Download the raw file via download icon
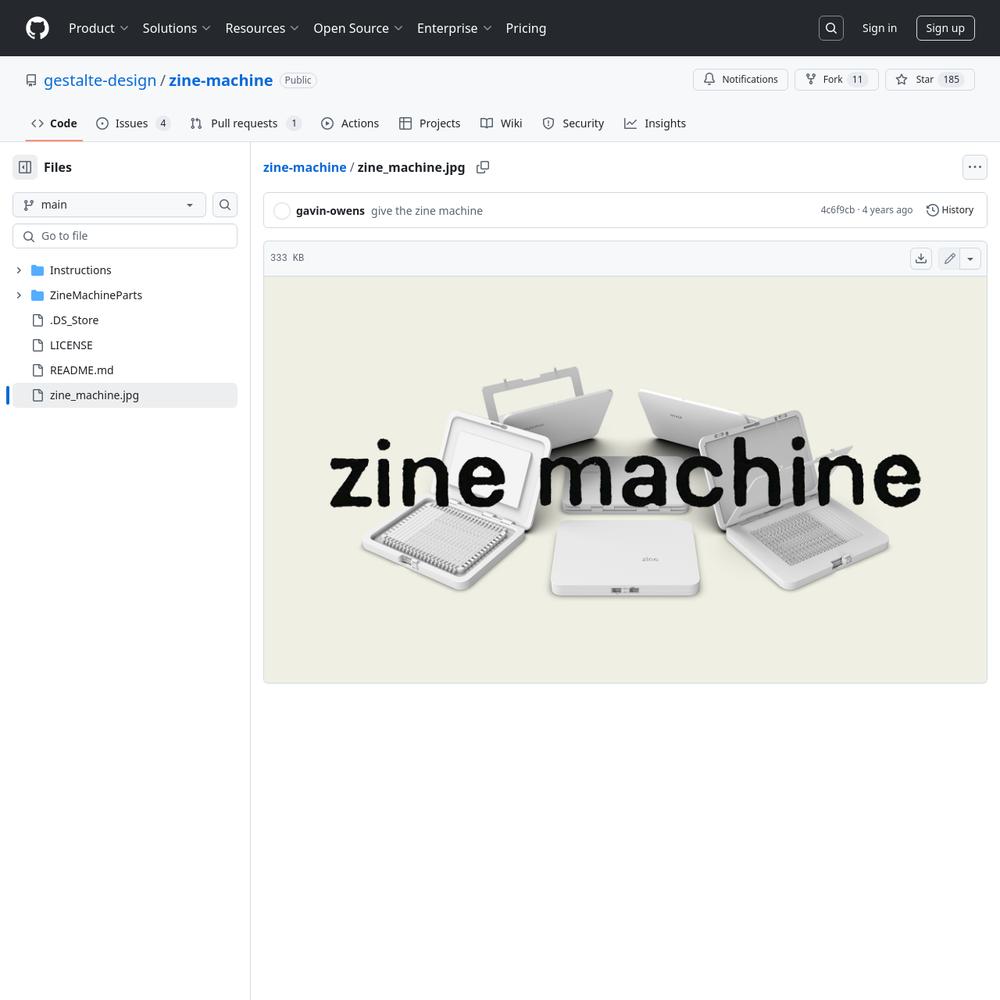The width and height of the screenshot is (1000, 1000). pyautogui.click(x=920, y=258)
